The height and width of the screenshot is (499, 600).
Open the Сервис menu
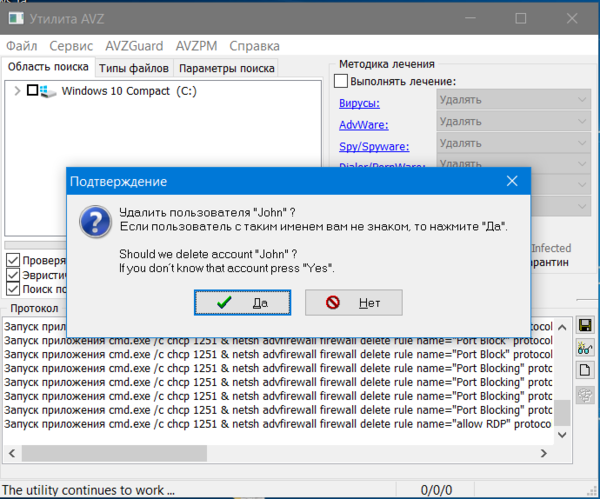pos(70,46)
